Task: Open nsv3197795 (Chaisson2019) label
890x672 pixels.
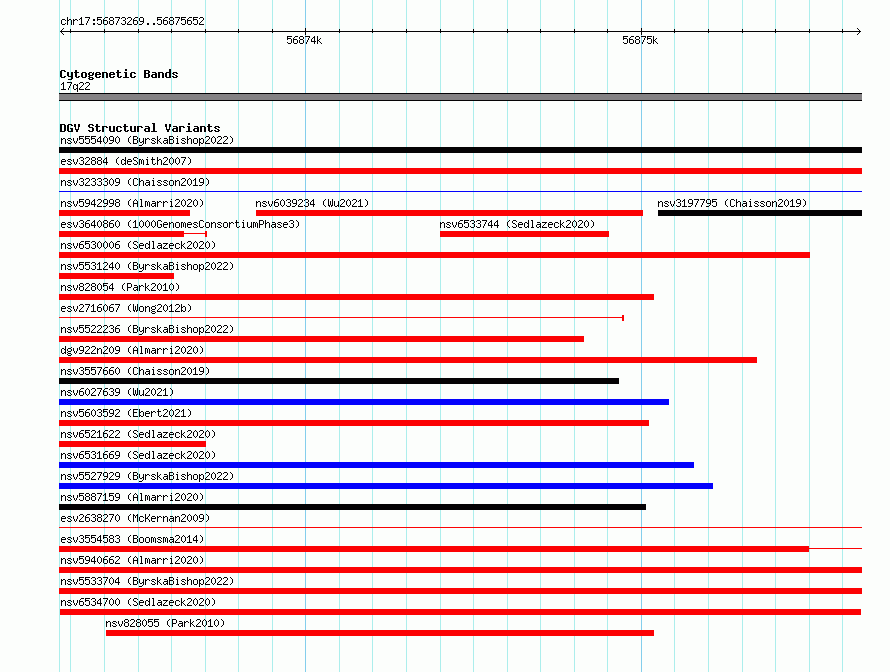Action: [732, 203]
